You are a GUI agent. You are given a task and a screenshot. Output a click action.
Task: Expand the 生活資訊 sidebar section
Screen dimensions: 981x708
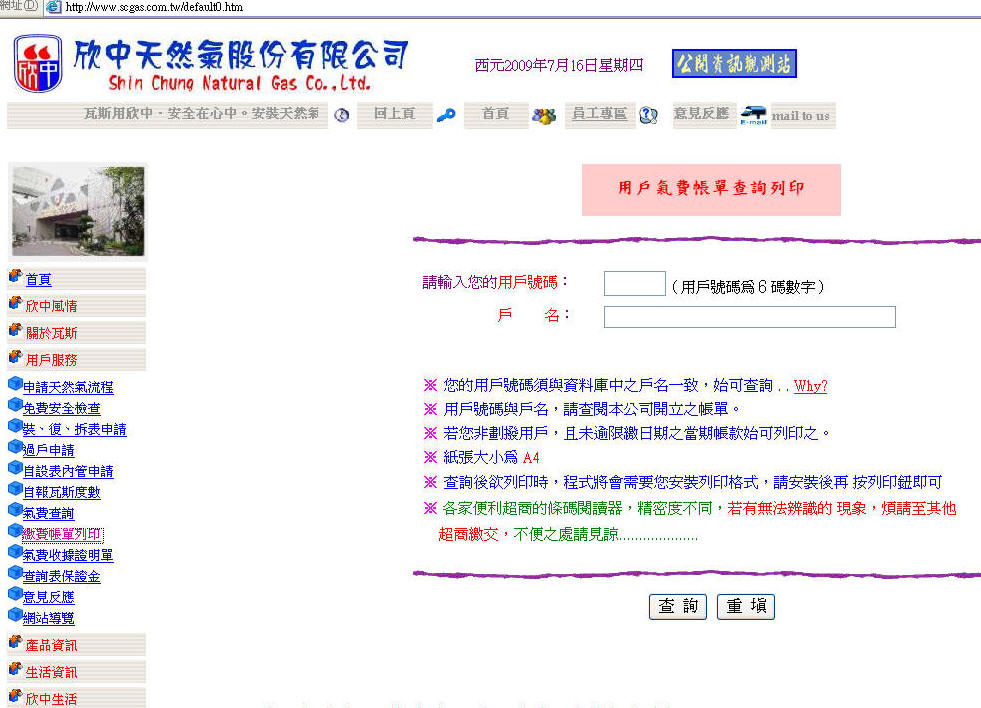(x=51, y=672)
